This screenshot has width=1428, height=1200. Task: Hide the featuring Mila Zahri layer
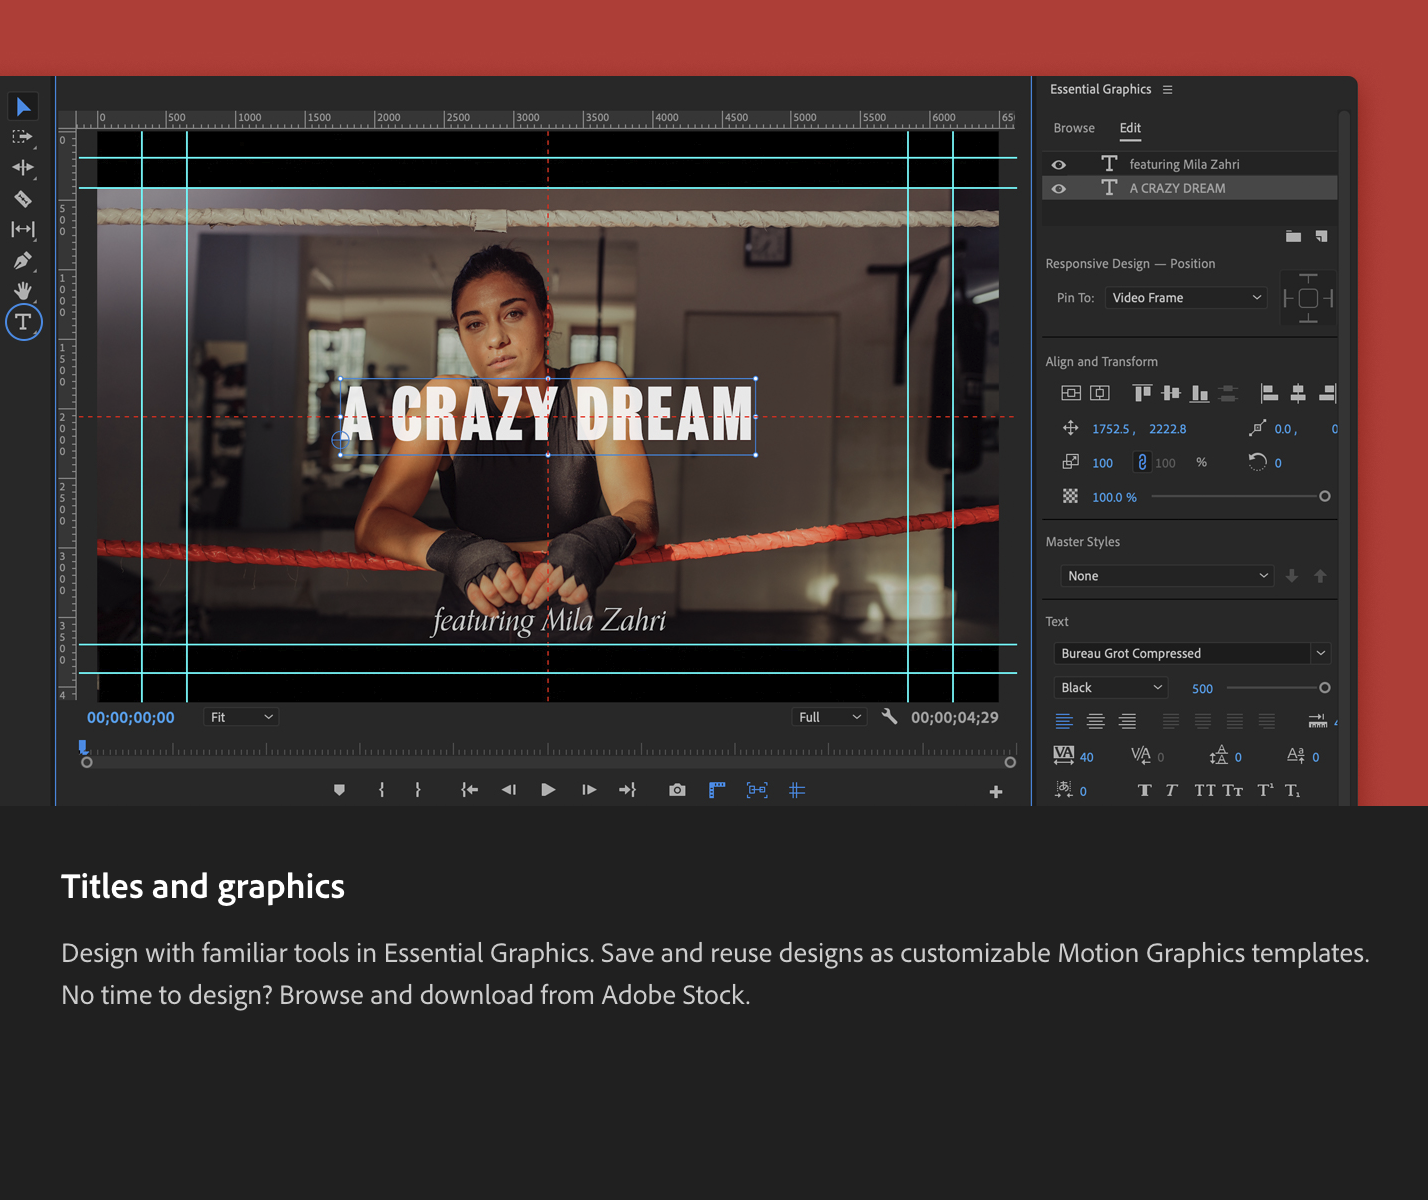1059,163
